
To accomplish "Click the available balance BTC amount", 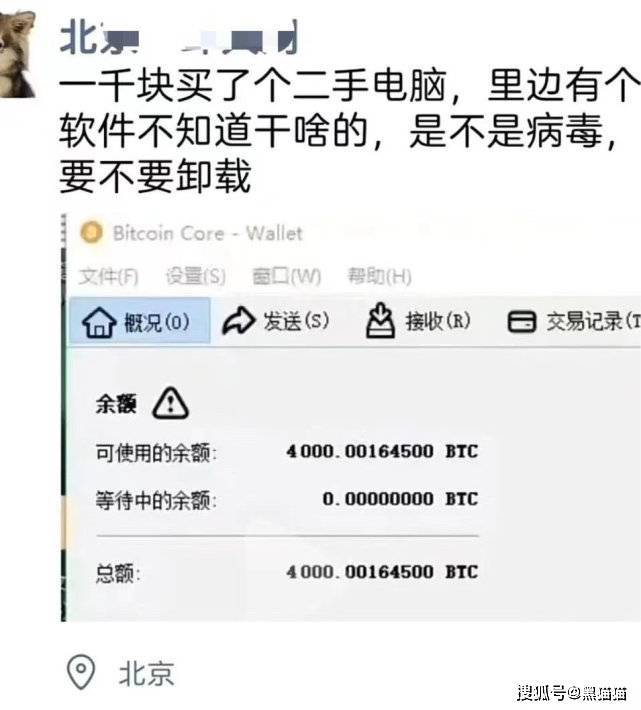I will tap(382, 451).
